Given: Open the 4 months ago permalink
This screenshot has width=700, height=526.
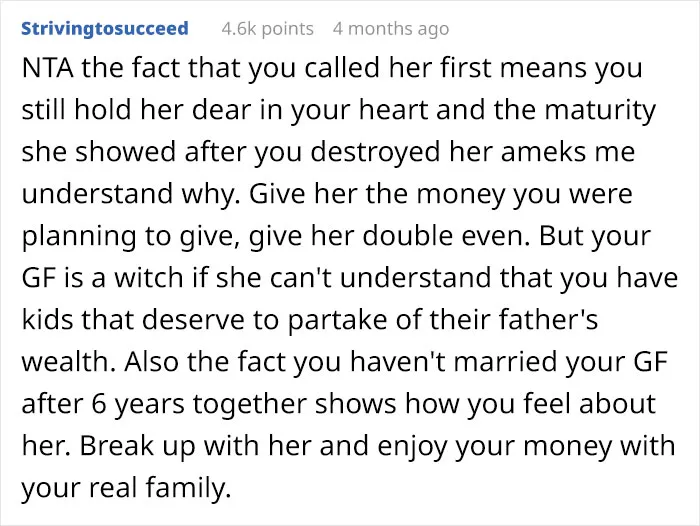Looking at the screenshot, I should click(x=391, y=29).
